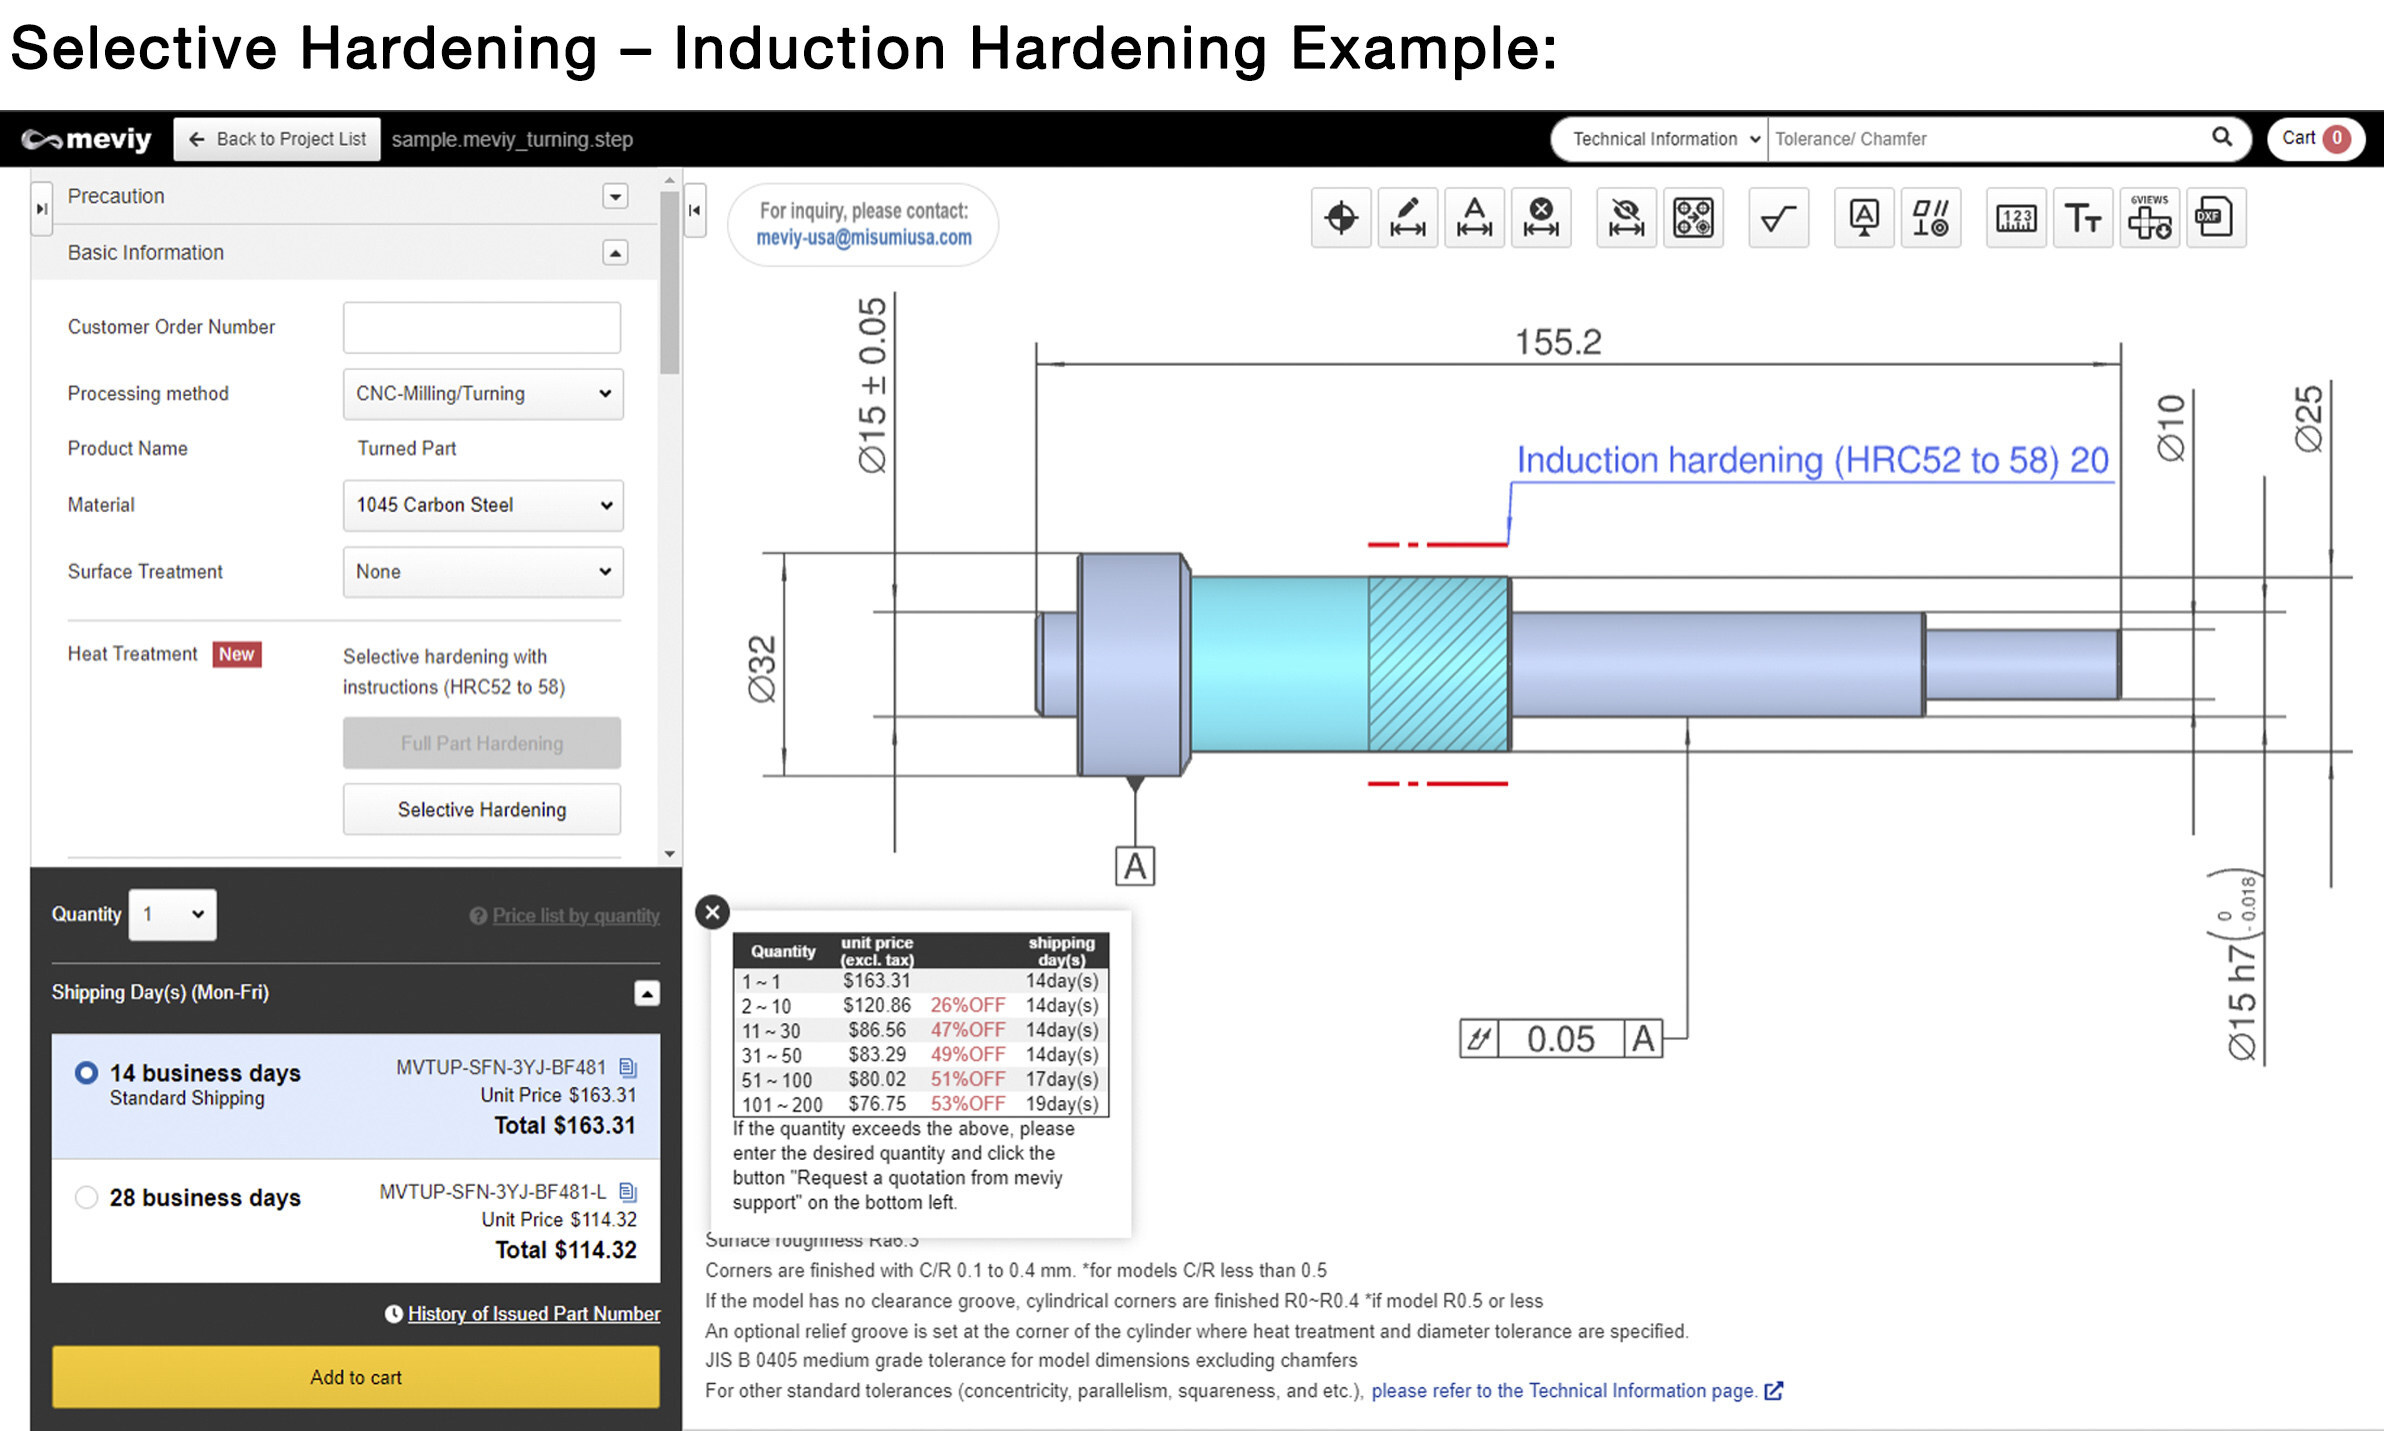The image size is (2384, 1431).
Task: Open the Material dropdown menu
Action: (x=482, y=504)
